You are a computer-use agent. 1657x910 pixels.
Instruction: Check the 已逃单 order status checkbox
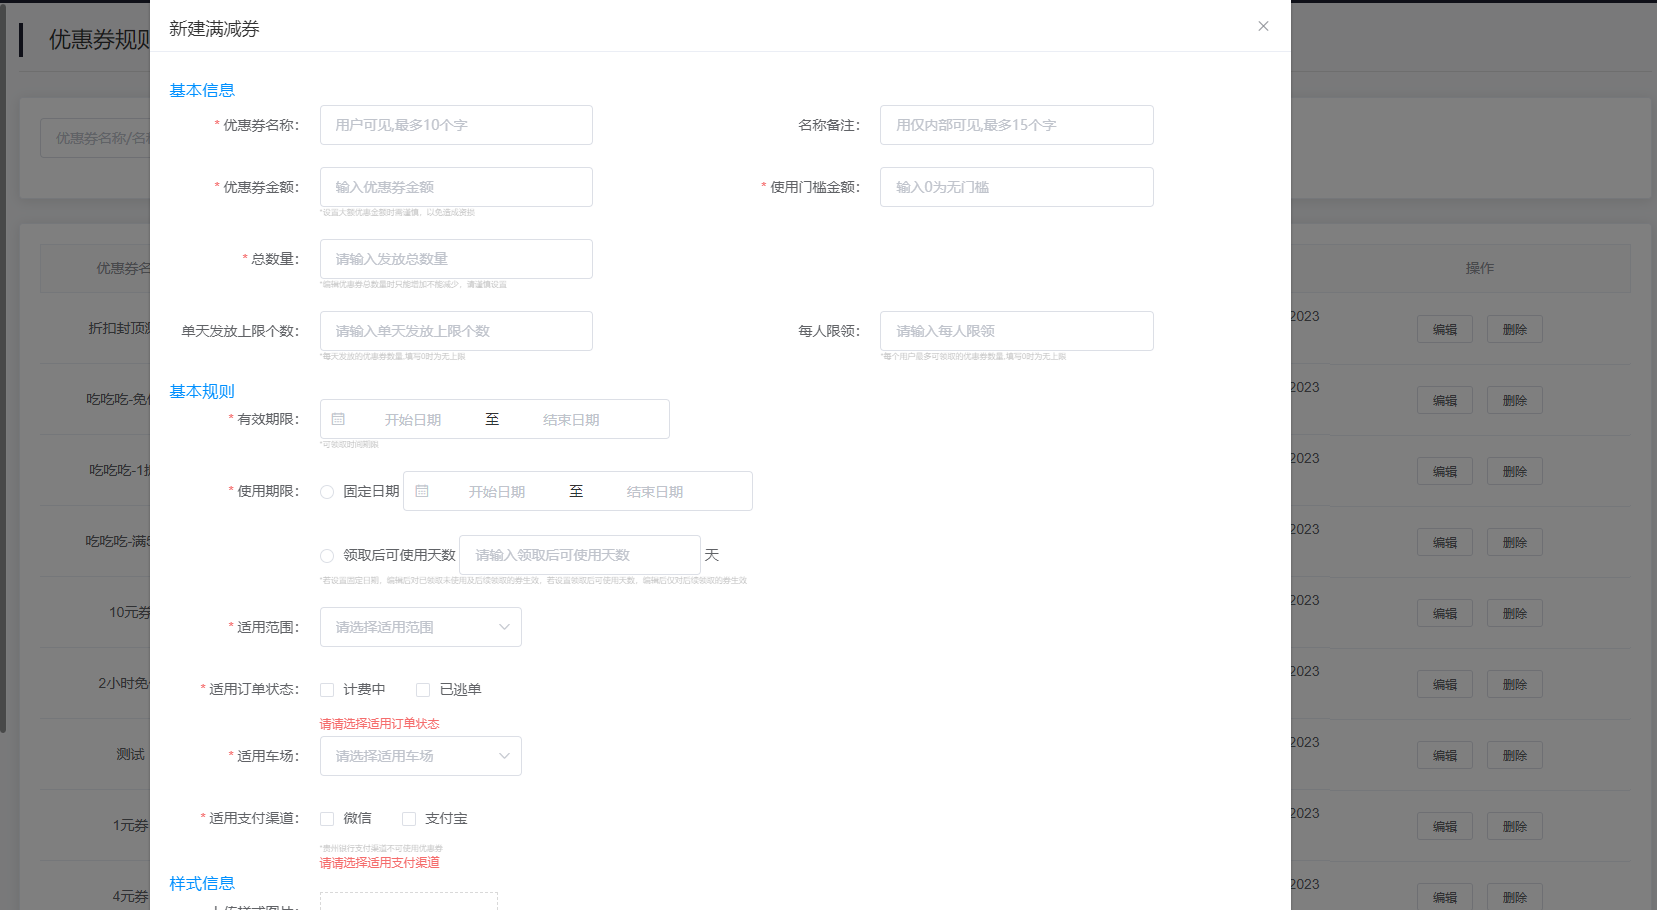(x=423, y=690)
